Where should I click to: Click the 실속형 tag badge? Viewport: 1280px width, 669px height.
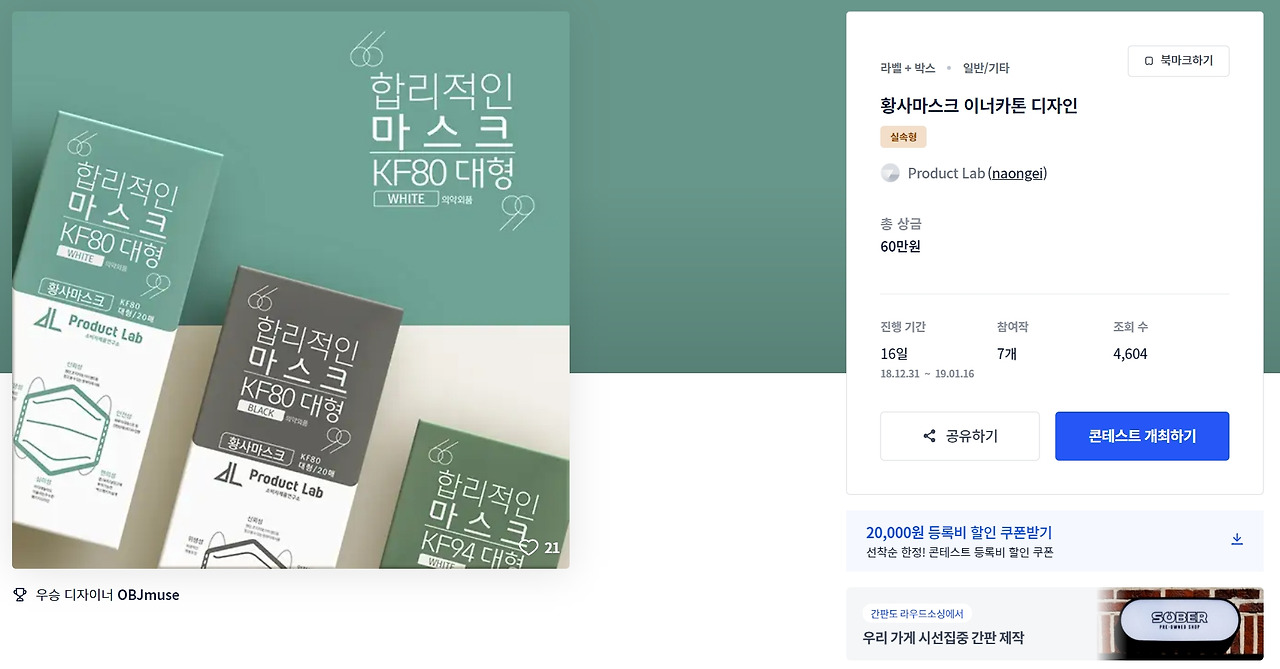point(903,137)
